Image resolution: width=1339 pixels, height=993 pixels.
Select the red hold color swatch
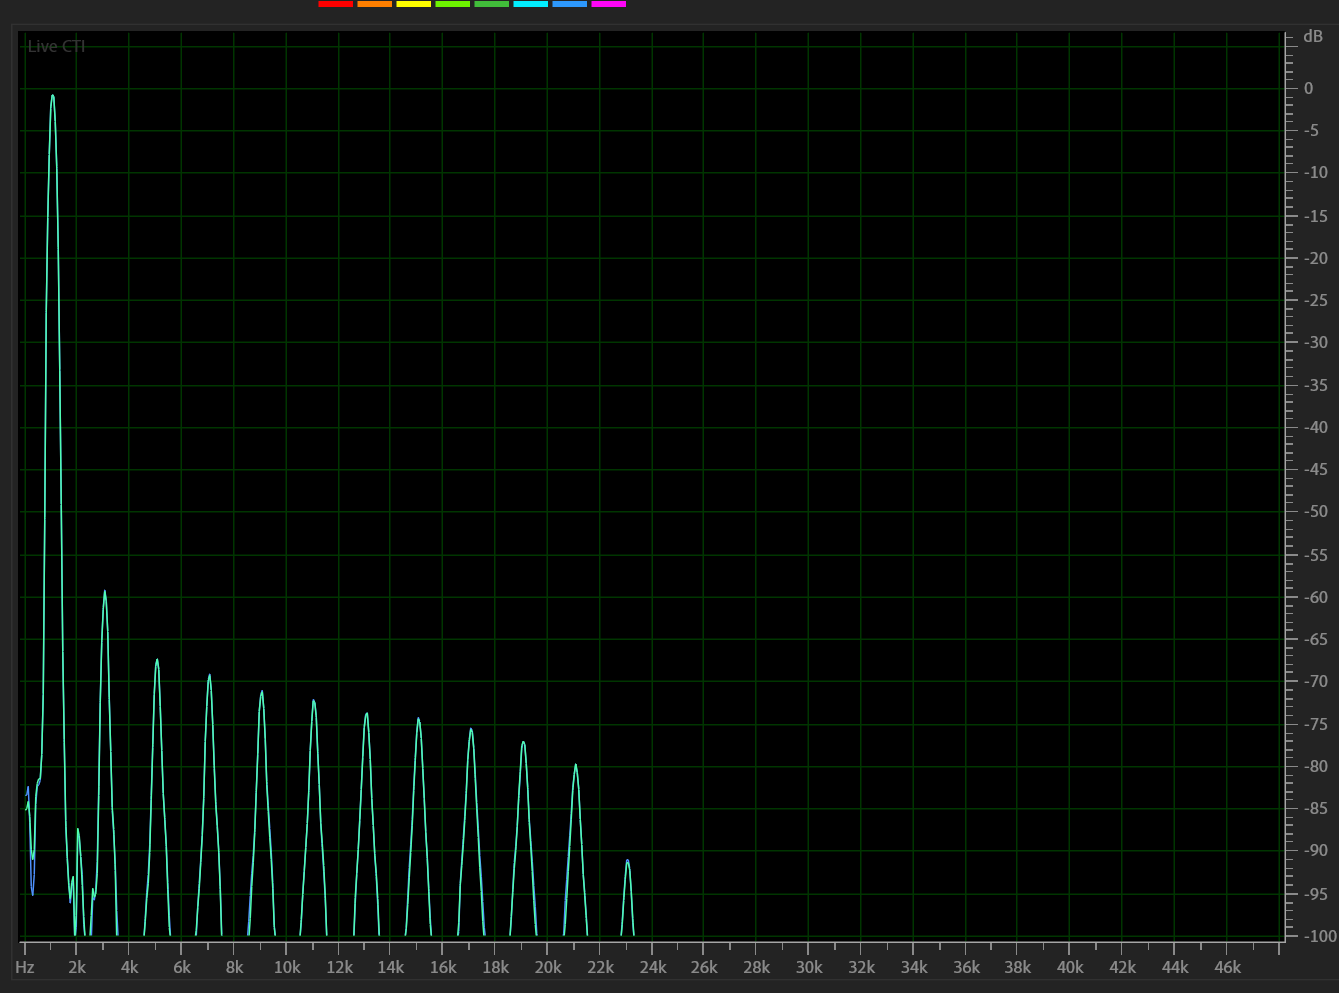point(335,4)
